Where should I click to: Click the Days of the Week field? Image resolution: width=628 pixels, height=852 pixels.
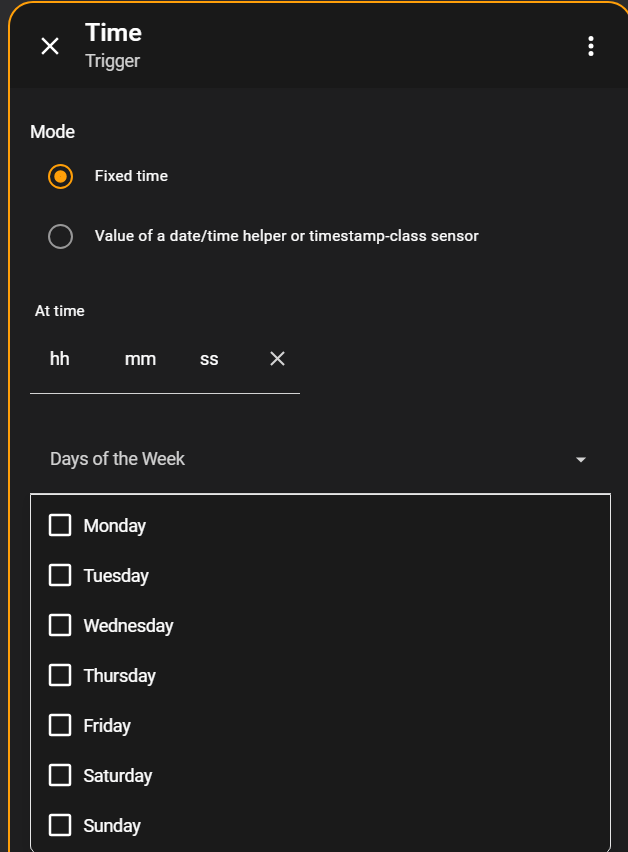pos(300,459)
